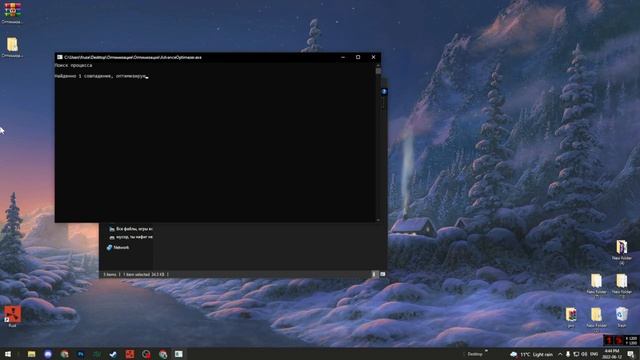Image resolution: width=640 pixels, height=360 pixels.
Task: Select the drive starting with 'Все файлы'
Action: [x=131, y=229]
